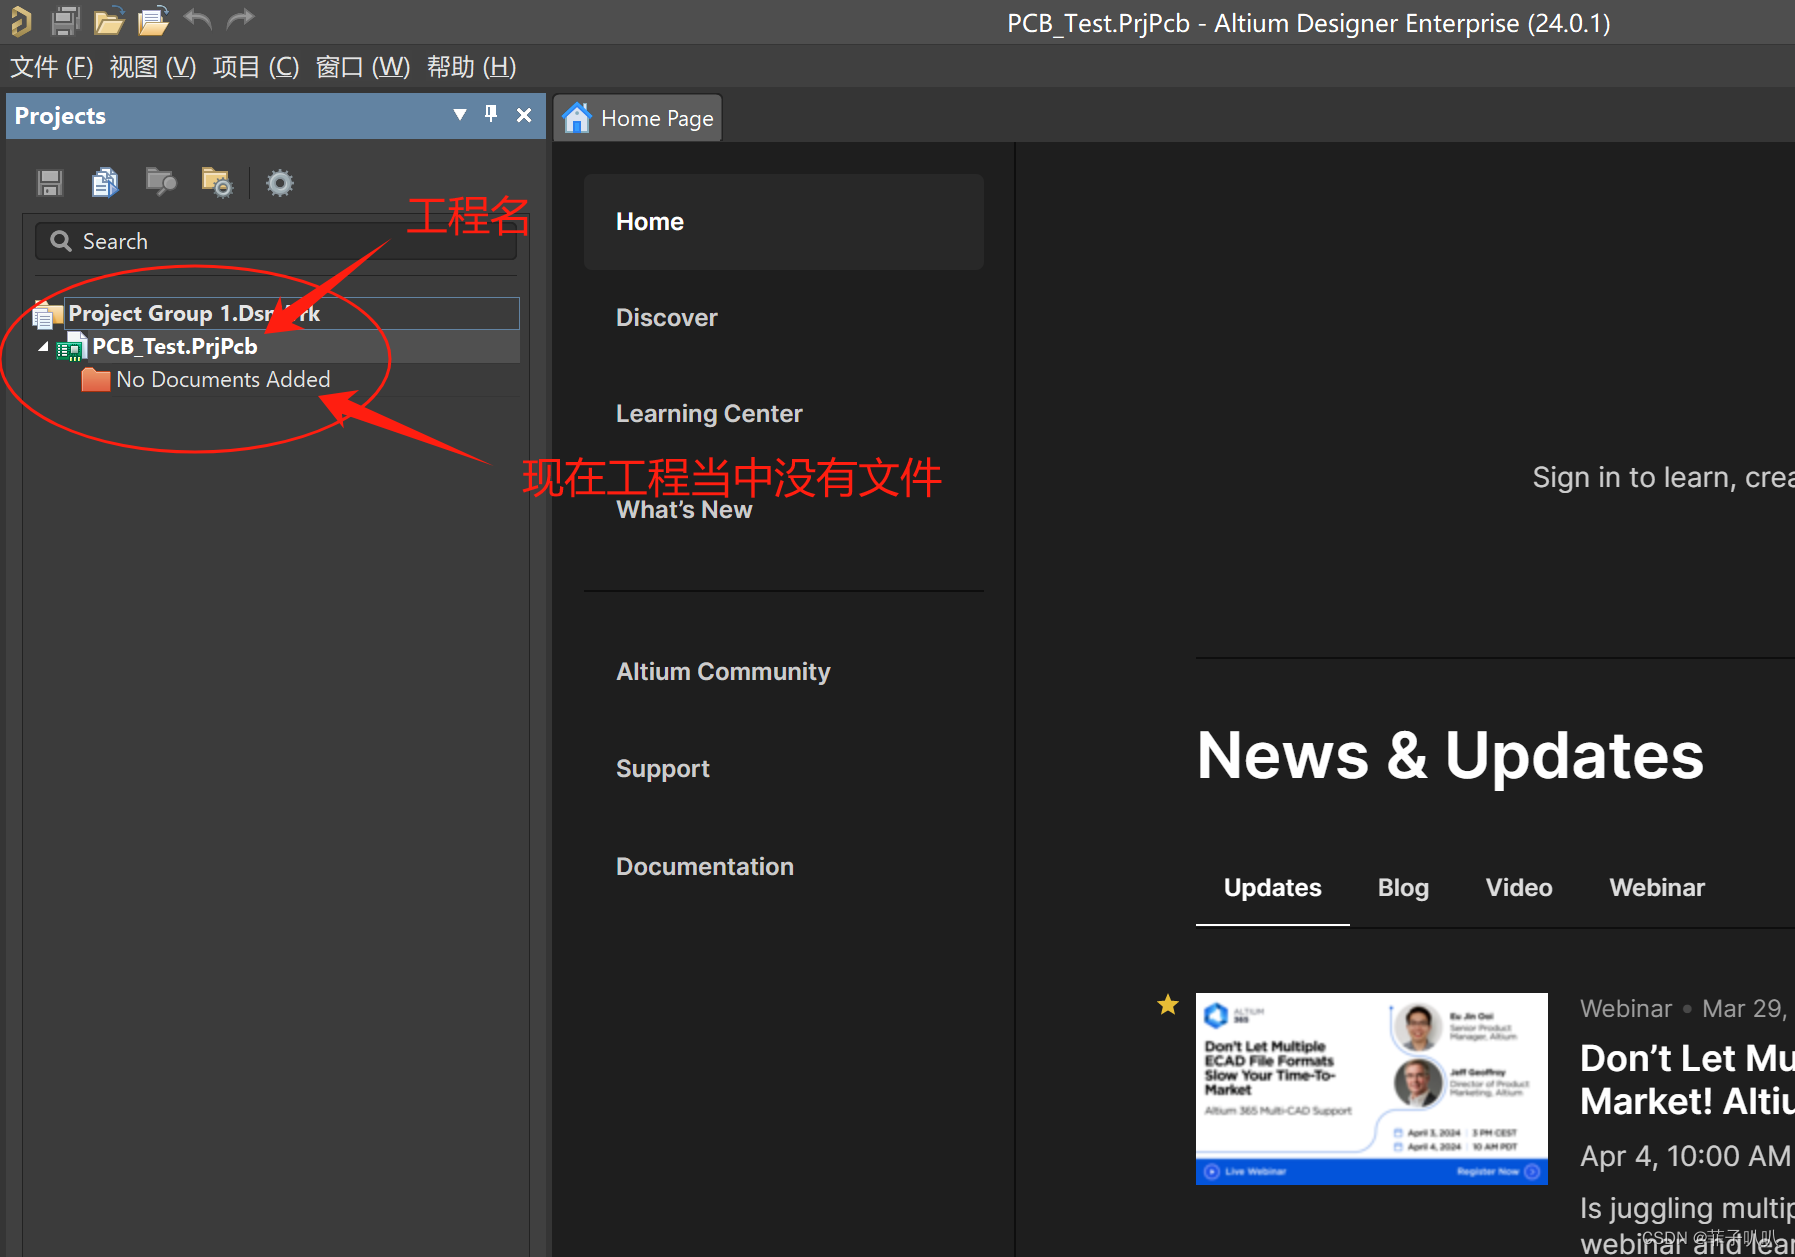Open the 视图 (V) menu
This screenshot has height=1257, width=1795.
coord(153,67)
